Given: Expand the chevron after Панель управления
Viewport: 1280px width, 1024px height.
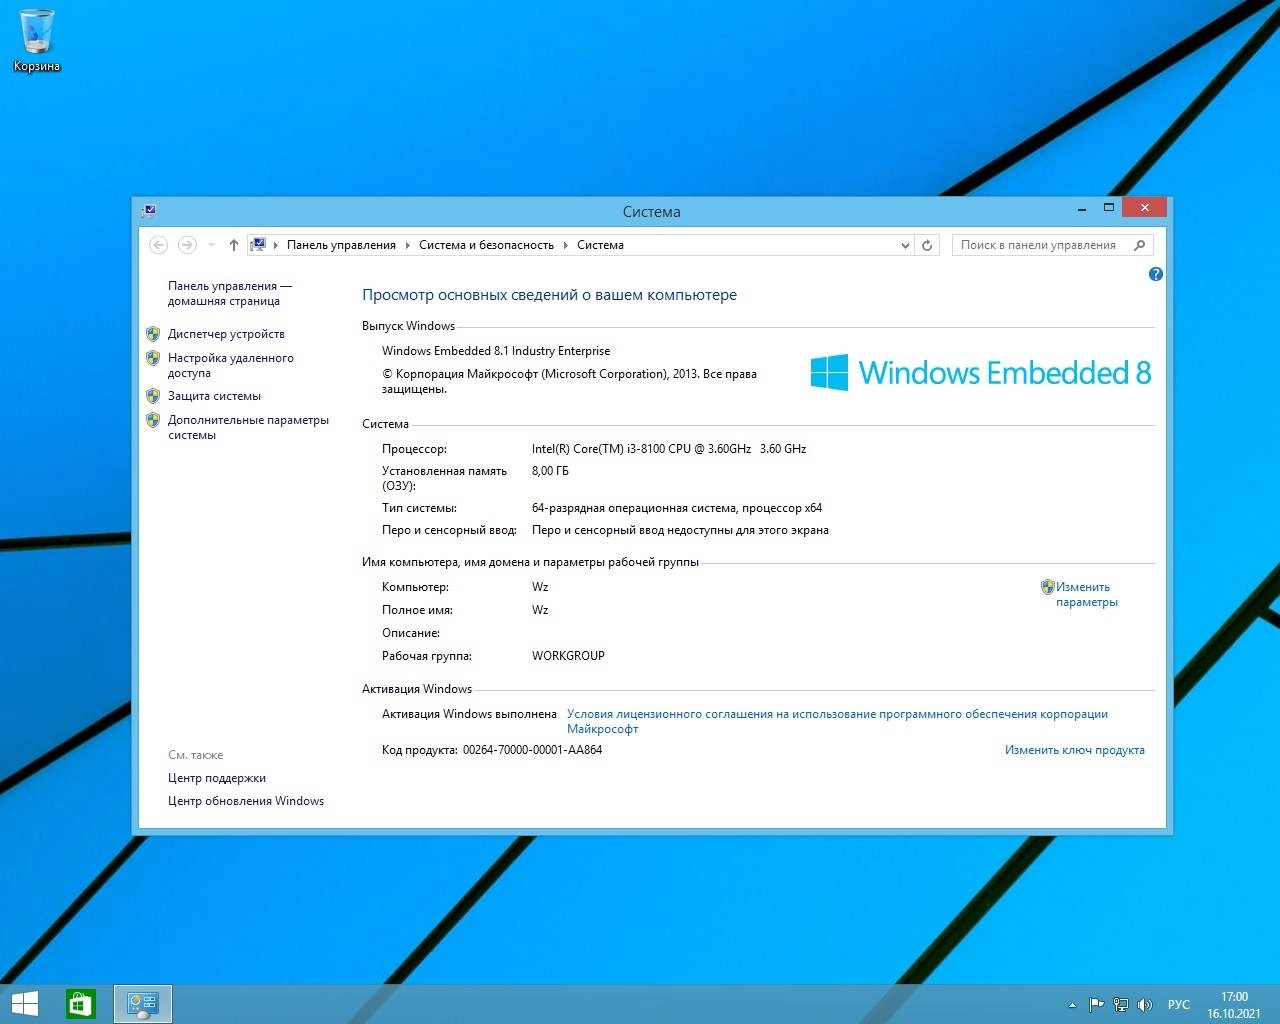Looking at the screenshot, I should [408, 245].
